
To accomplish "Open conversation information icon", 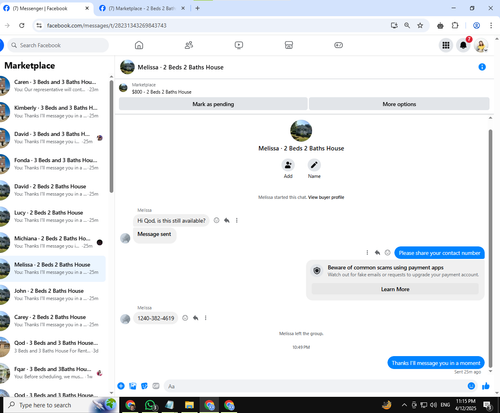I will tap(482, 67).
